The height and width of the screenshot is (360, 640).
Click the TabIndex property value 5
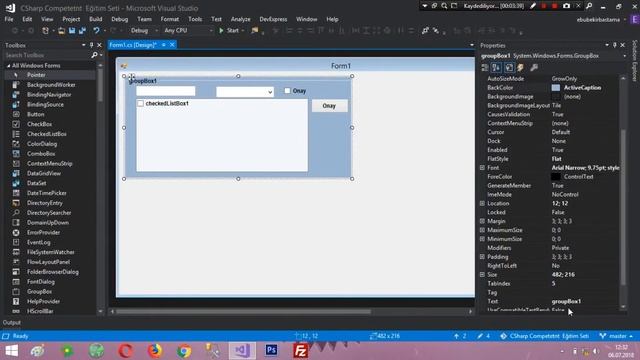[553, 283]
